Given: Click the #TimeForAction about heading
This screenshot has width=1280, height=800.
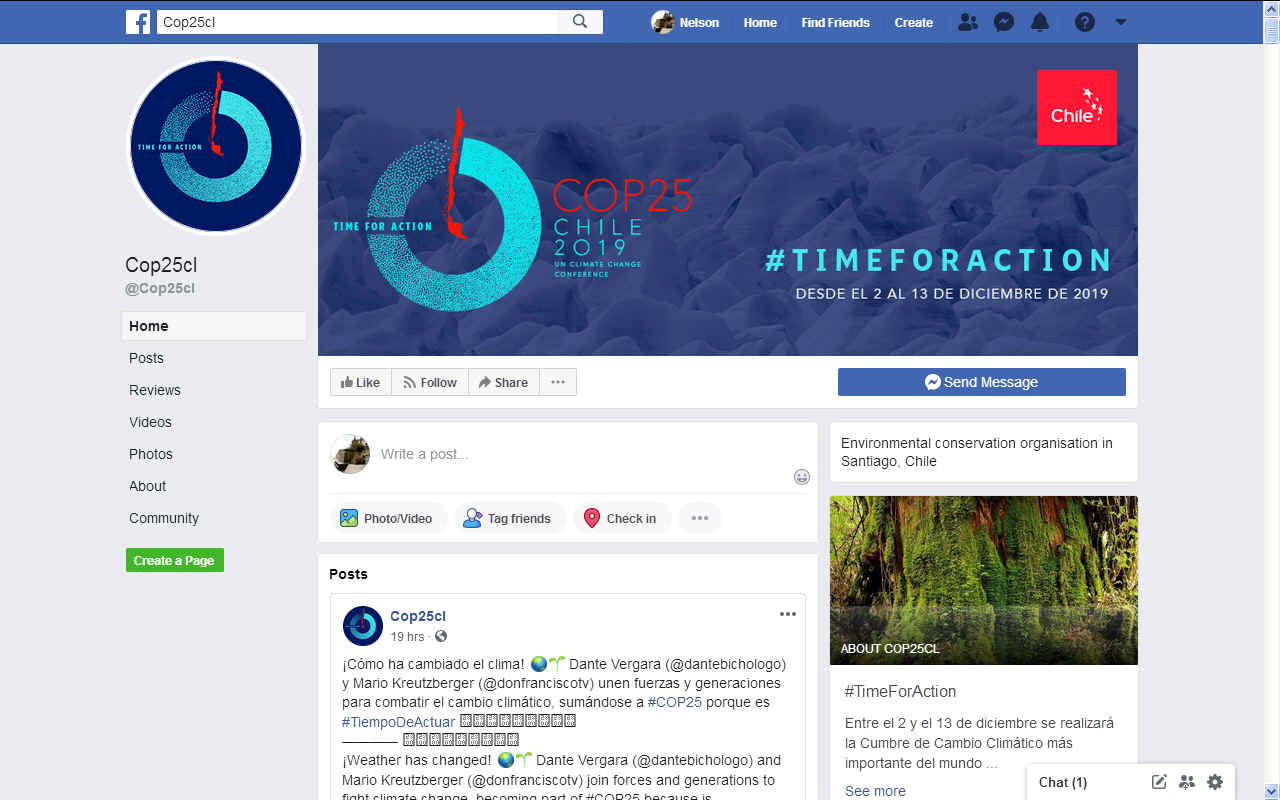Looking at the screenshot, I should click(900, 691).
